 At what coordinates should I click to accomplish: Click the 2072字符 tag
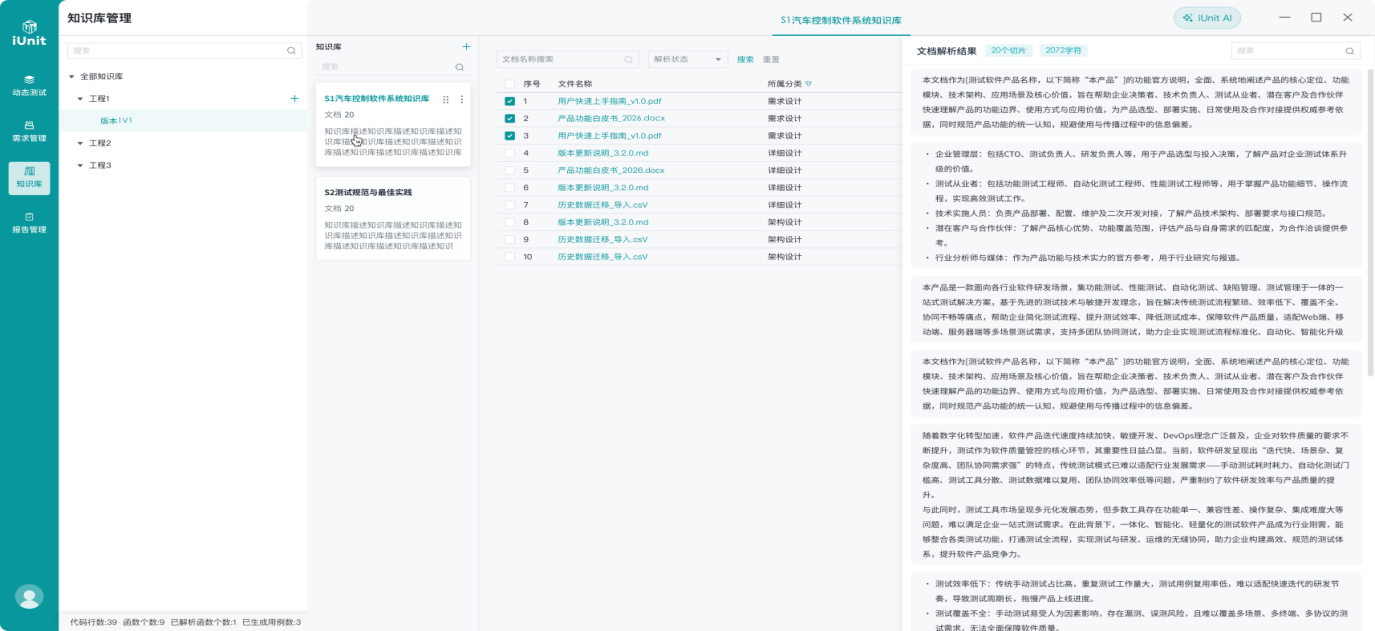(1063, 50)
